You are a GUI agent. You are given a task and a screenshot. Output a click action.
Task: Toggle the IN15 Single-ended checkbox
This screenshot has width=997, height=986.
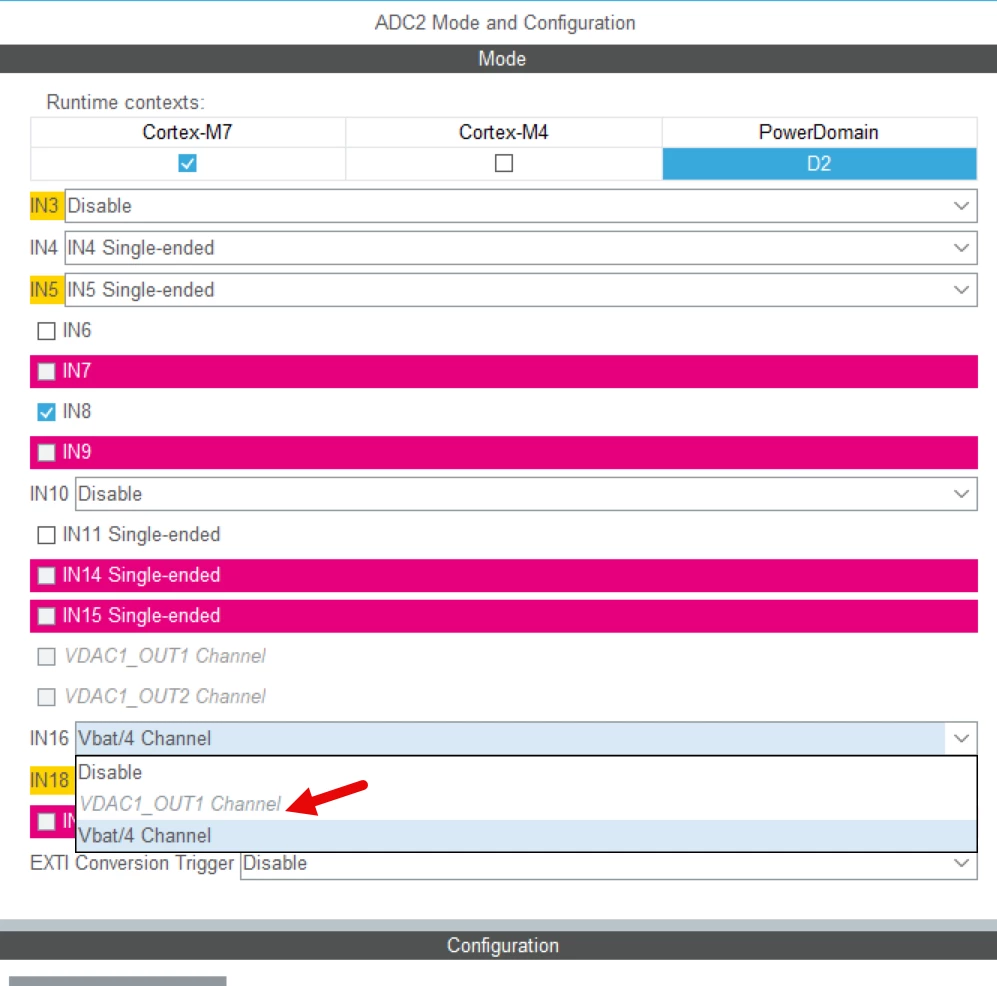46,616
